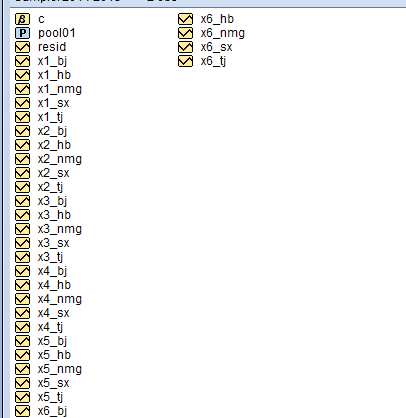Click the x6_tj series icon

tap(185, 61)
